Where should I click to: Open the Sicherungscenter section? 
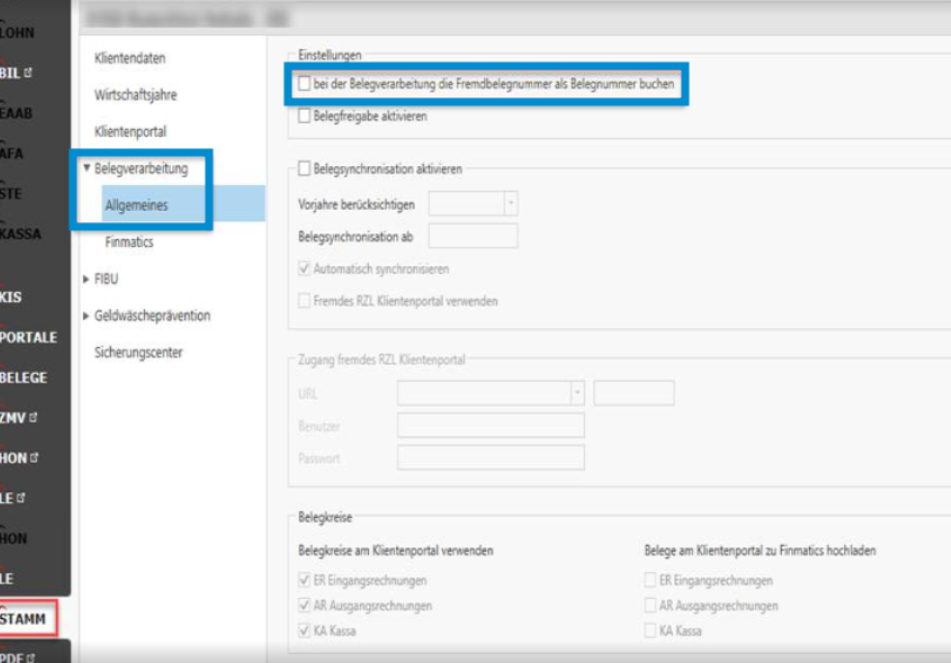(x=138, y=352)
